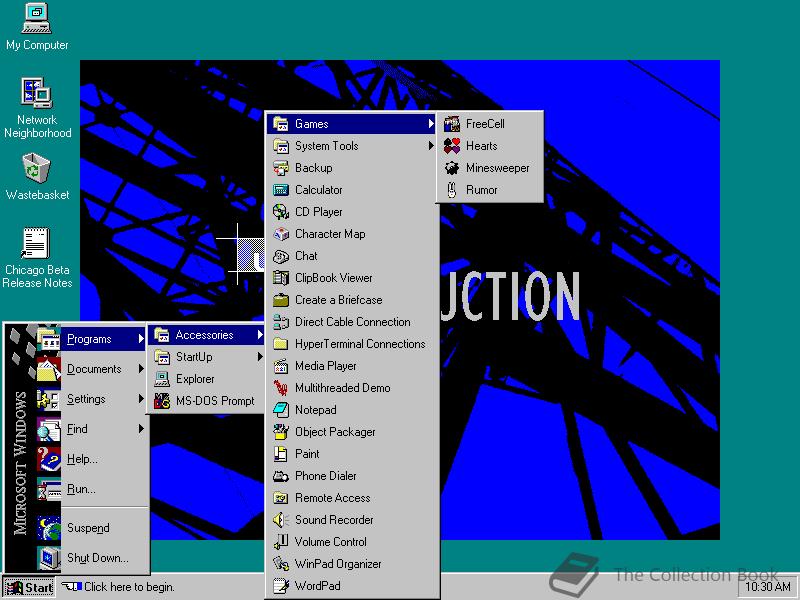Choose Shut Down... from Start menu
The image size is (800, 600).
click(x=91, y=558)
